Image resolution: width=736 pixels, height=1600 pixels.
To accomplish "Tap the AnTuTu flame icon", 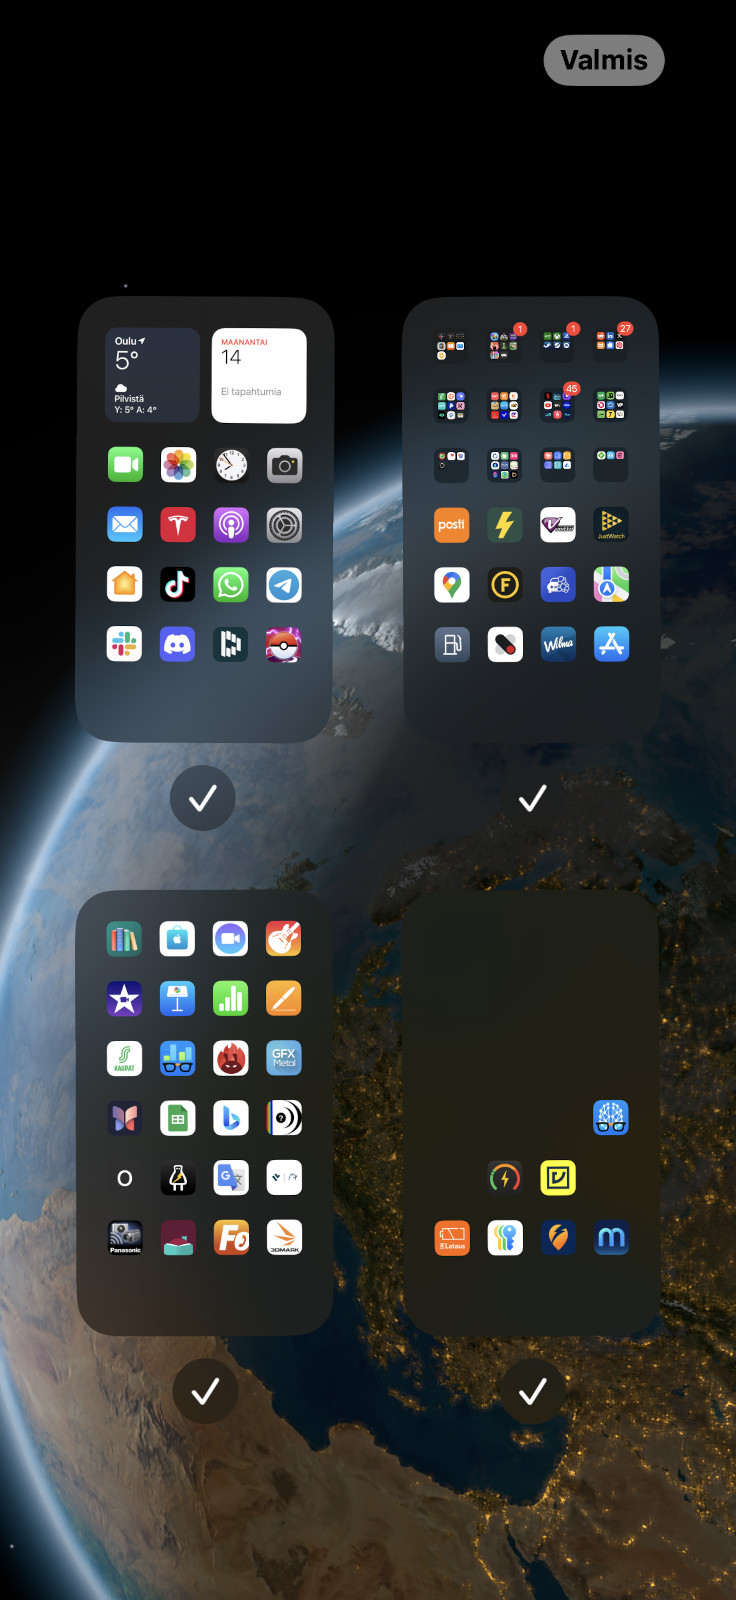I will pos(231,1058).
